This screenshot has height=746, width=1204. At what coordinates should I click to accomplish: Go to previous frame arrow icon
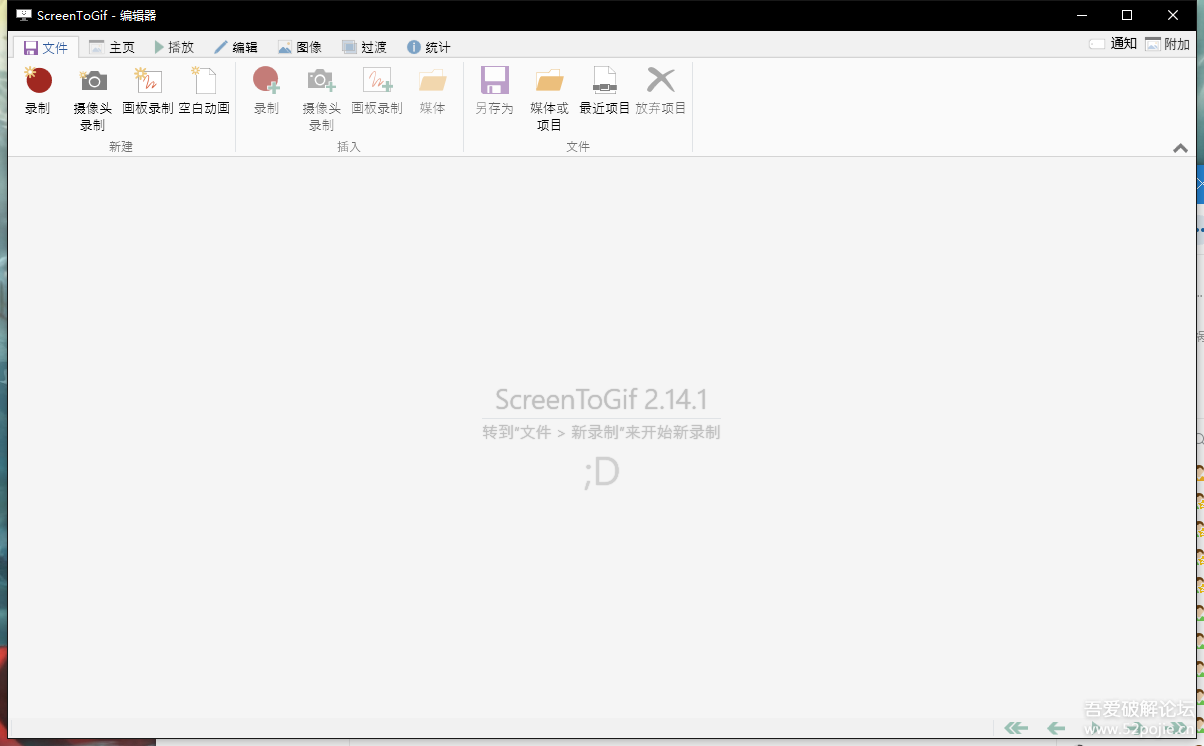(1056, 728)
